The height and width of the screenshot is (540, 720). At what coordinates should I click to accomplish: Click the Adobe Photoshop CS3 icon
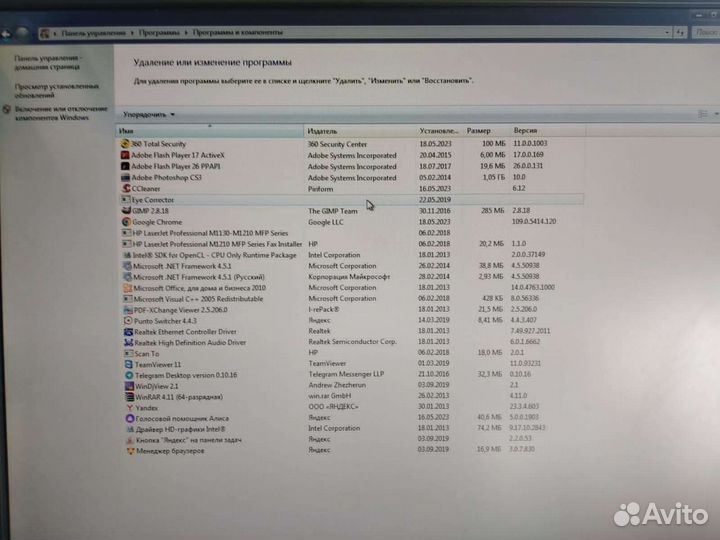click(x=125, y=177)
